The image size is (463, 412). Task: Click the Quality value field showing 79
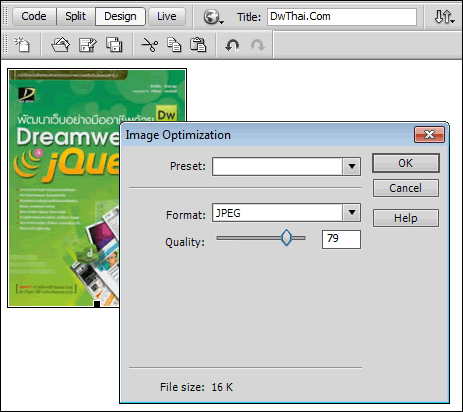pos(341,239)
